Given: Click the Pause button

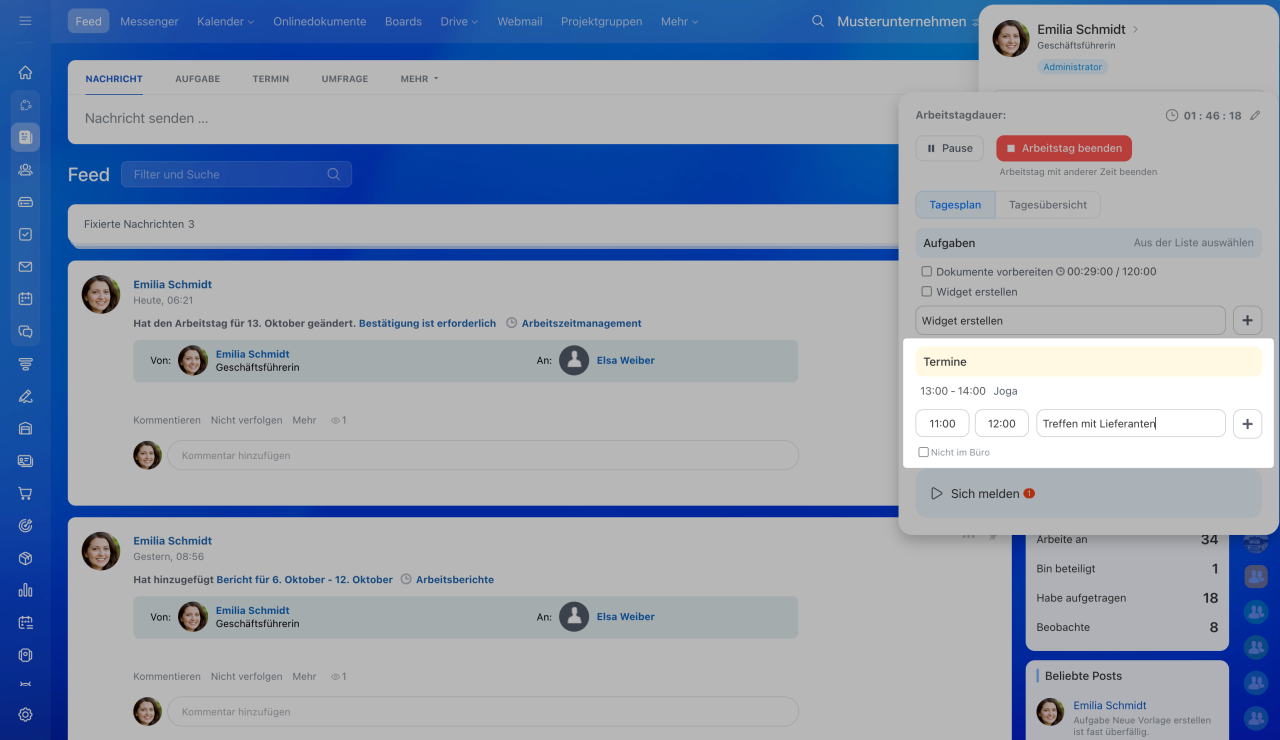Looking at the screenshot, I should pyautogui.click(x=949, y=148).
